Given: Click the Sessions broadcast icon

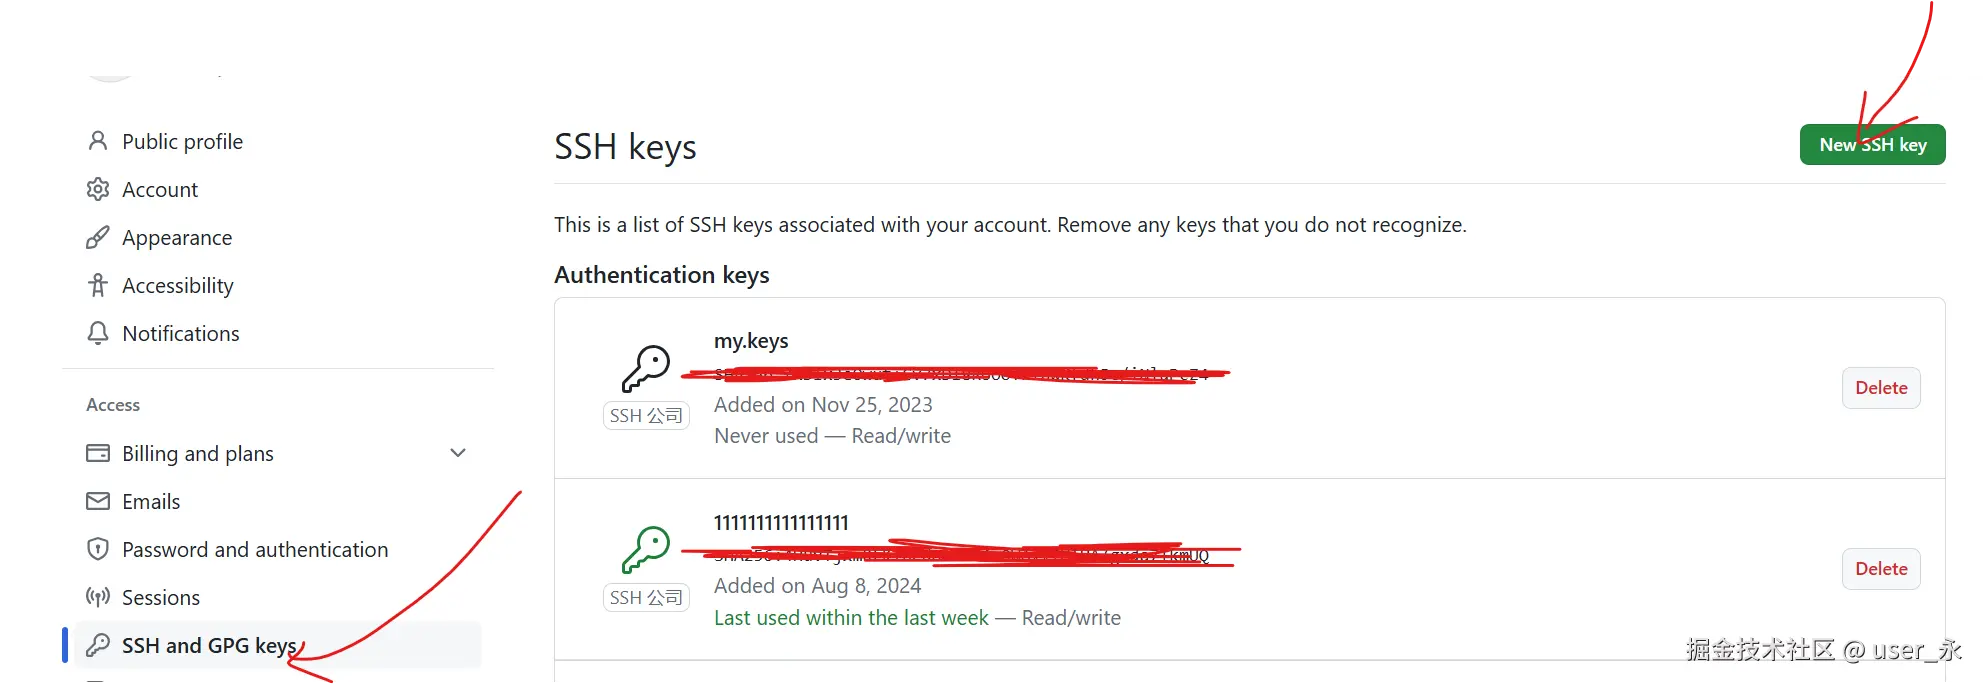Looking at the screenshot, I should coord(98,597).
